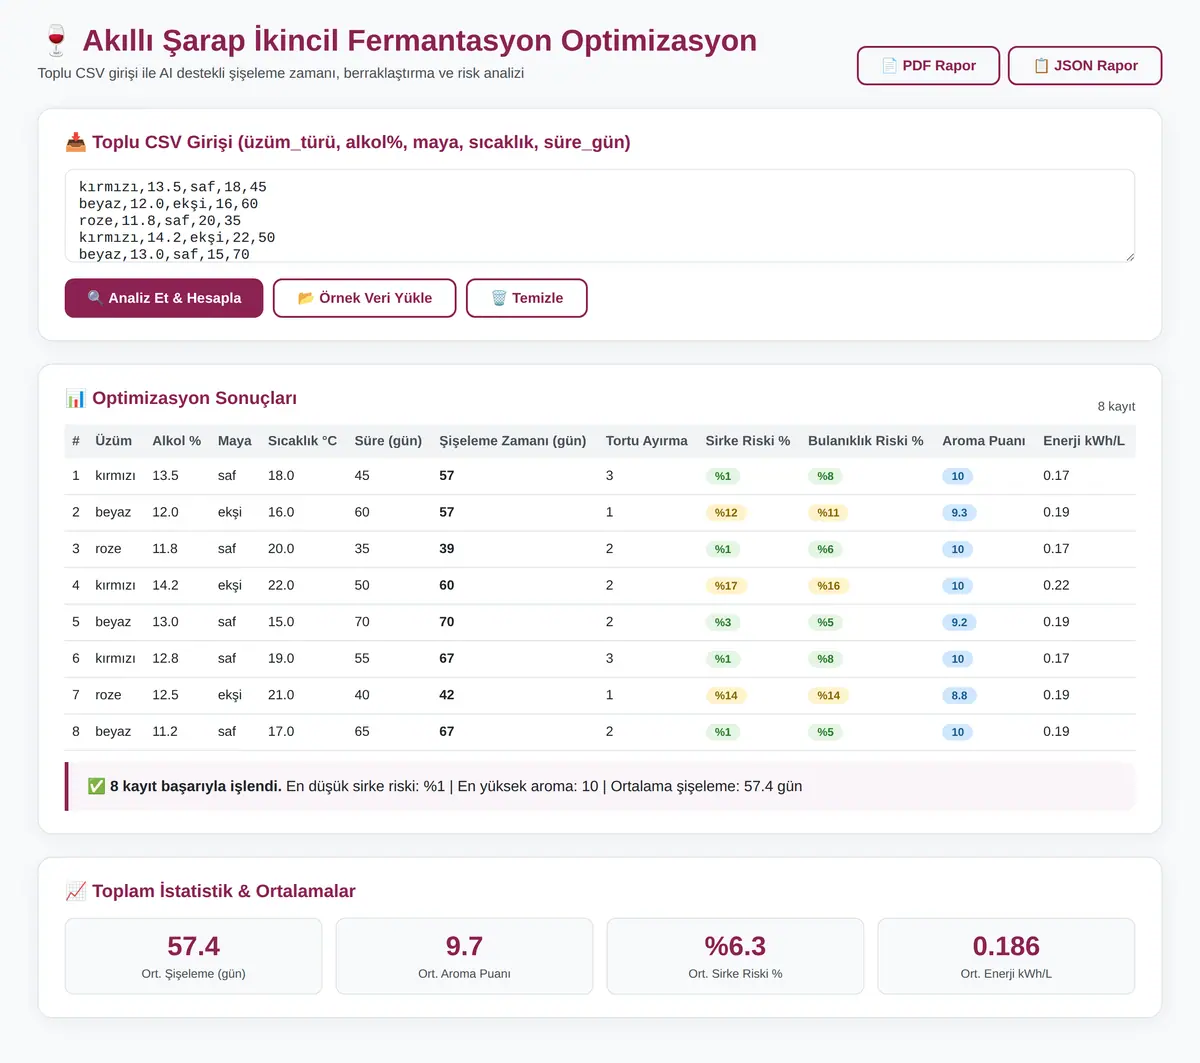
Task: Click the %11 bulanıklık riski badge
Action: pyautogui.click(x=828, y=513)
